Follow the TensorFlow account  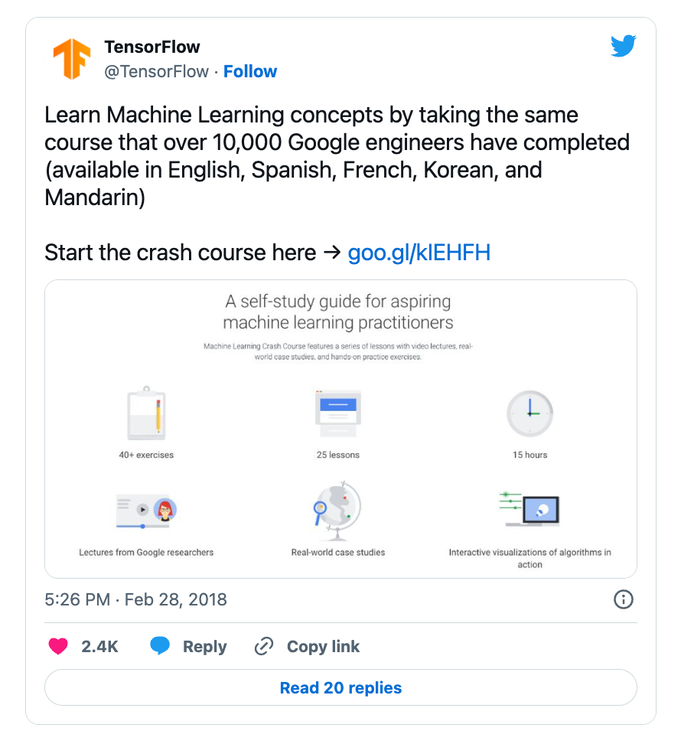click(x=250, y=71)
